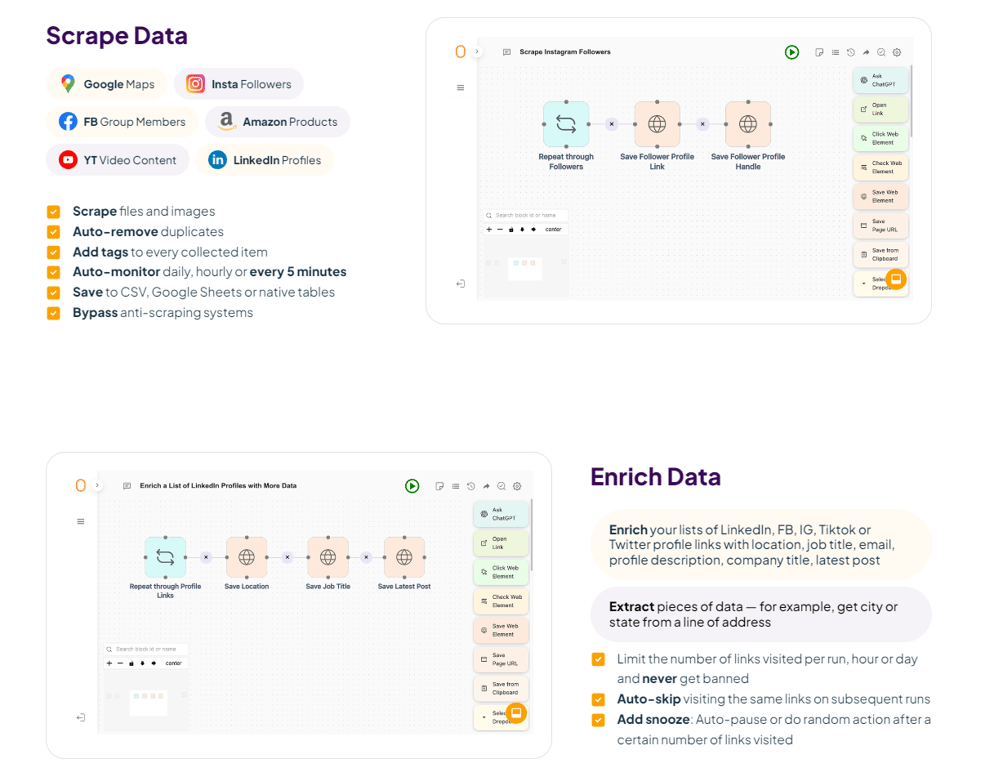Click minimap in Enrich LinkedIn Profiles panel
The height and width of the screenshot is (768, 994).
(148, 703)
